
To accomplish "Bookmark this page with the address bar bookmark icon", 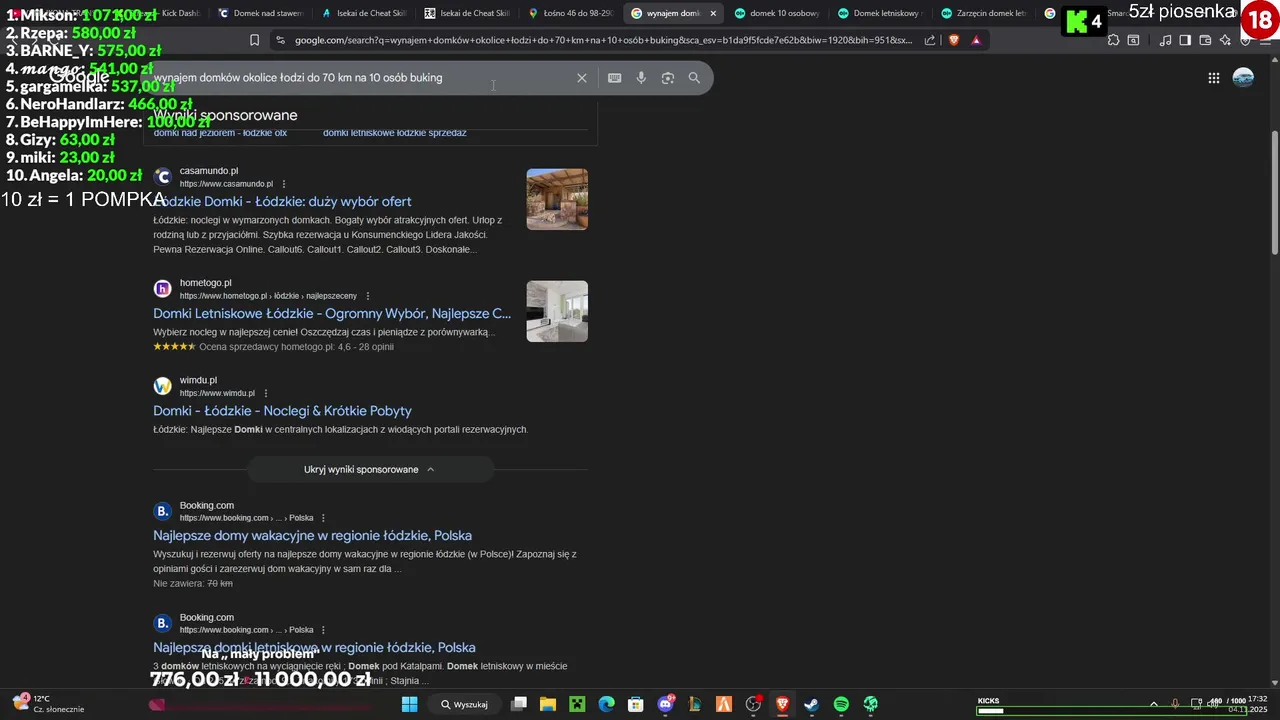I will tap(254, 40).
